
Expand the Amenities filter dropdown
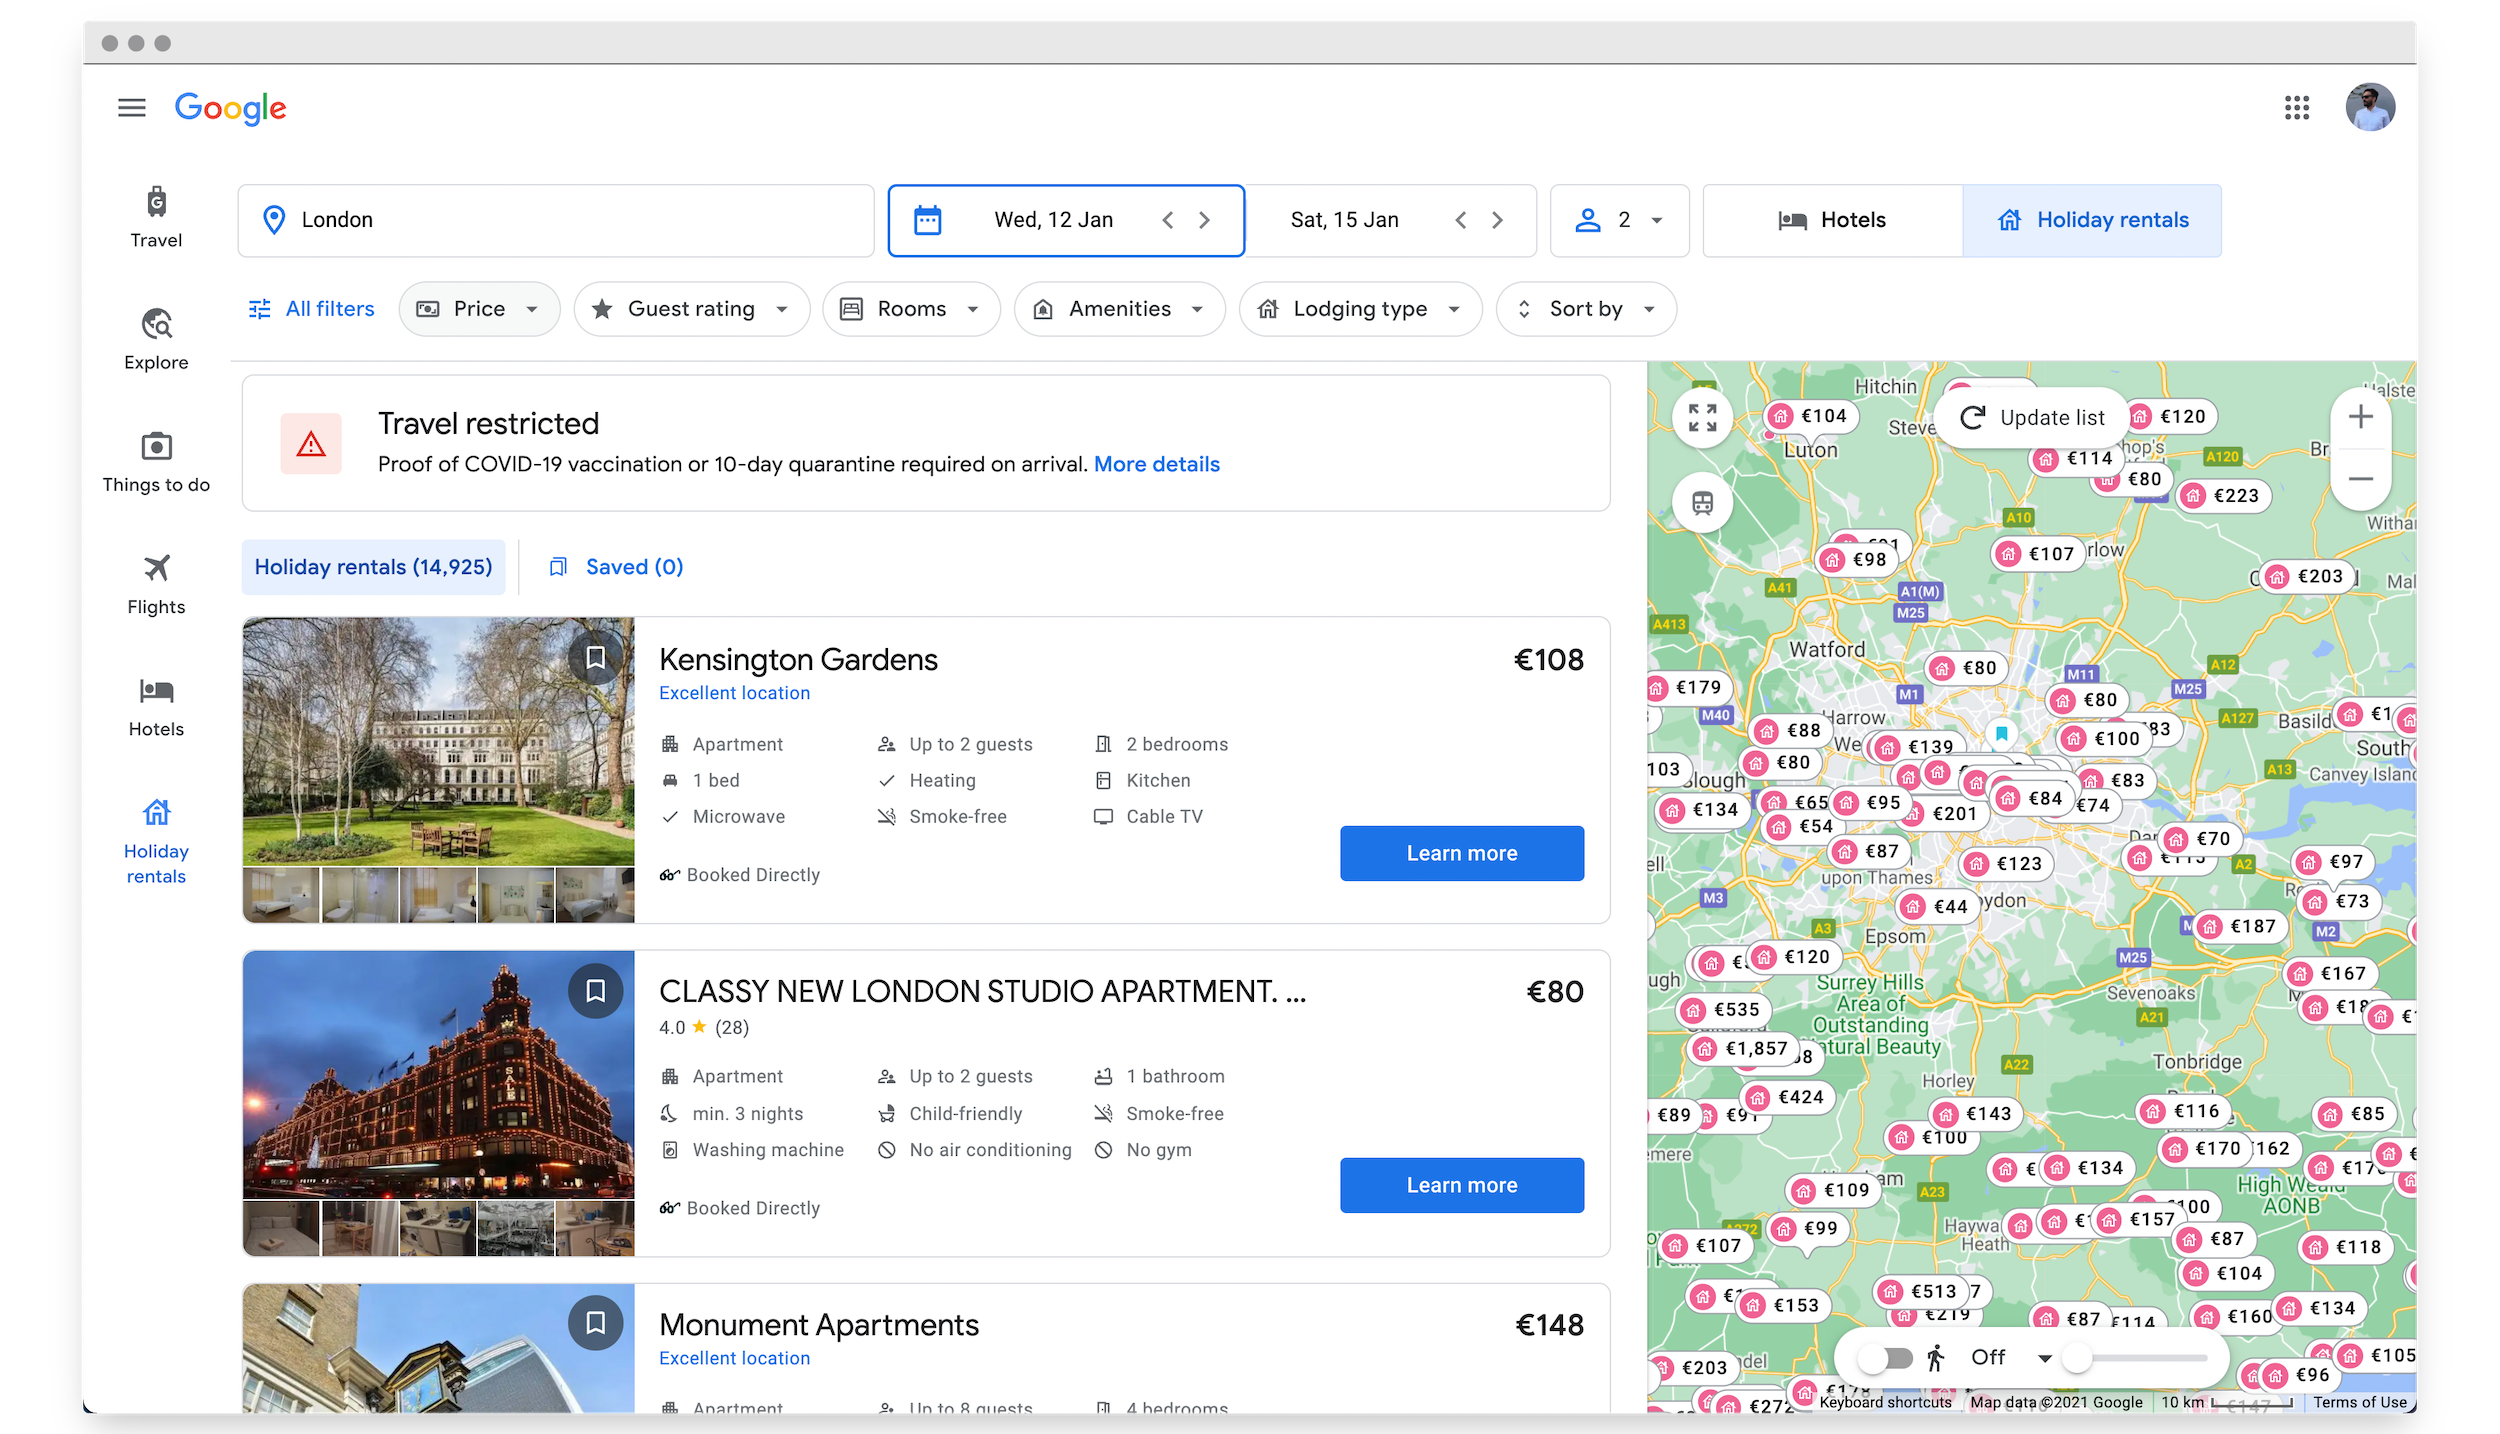(x=1119, y=309)
